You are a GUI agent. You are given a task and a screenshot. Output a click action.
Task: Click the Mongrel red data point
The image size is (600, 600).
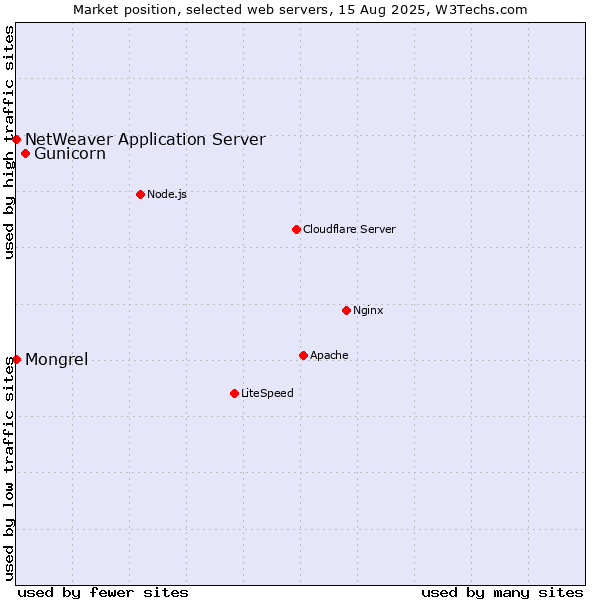pyautogui.click(x=16, y=359)
